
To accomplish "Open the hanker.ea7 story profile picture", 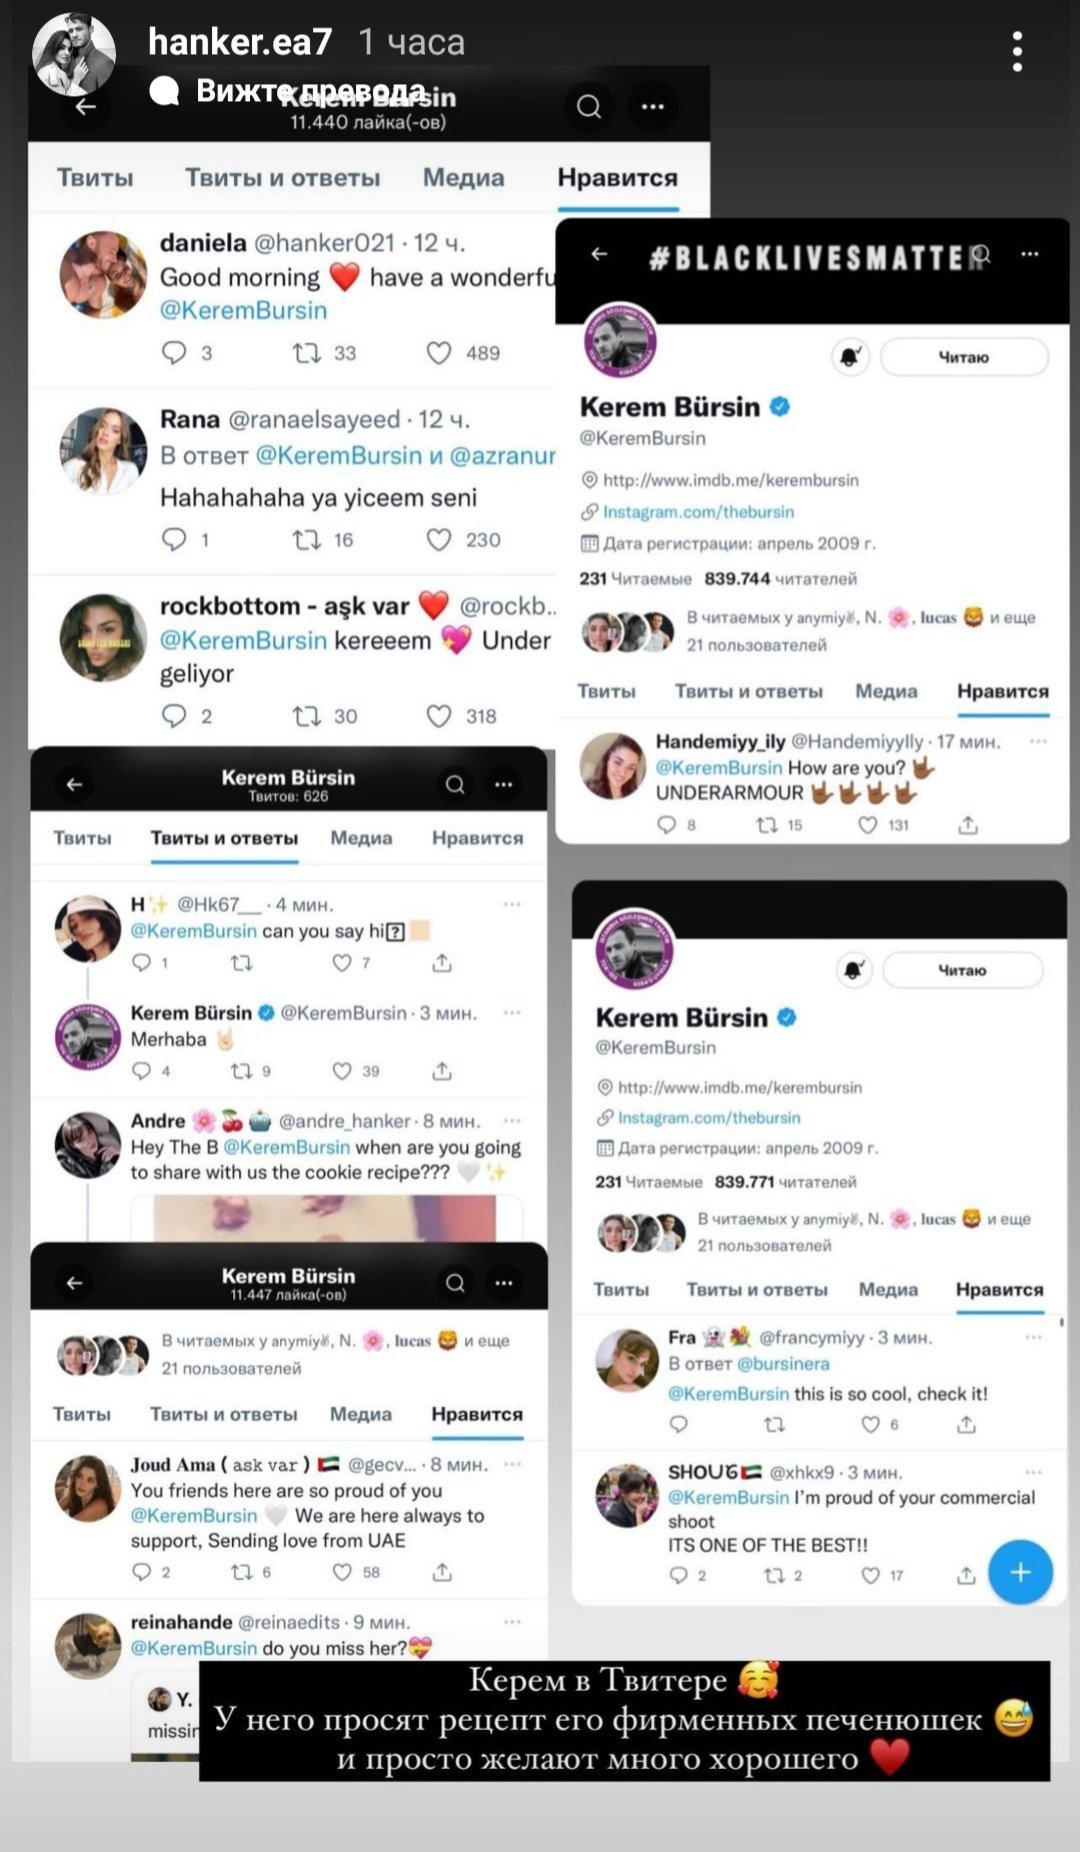I will click(74, 54).
